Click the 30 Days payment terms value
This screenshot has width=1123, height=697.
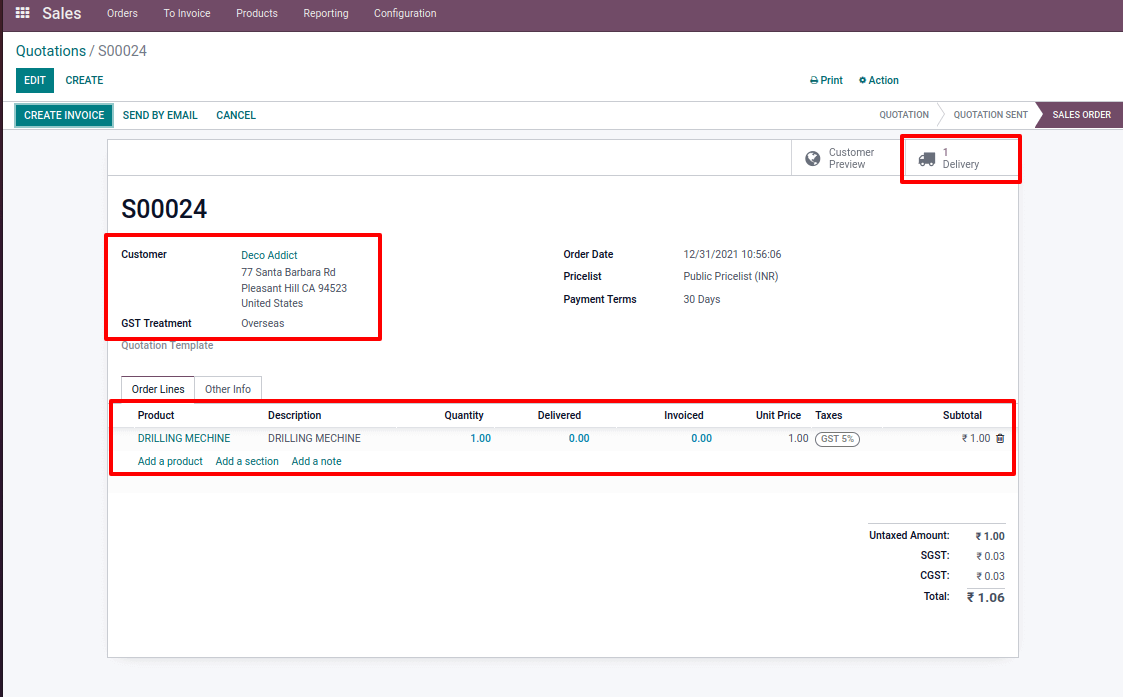[702, 299]
